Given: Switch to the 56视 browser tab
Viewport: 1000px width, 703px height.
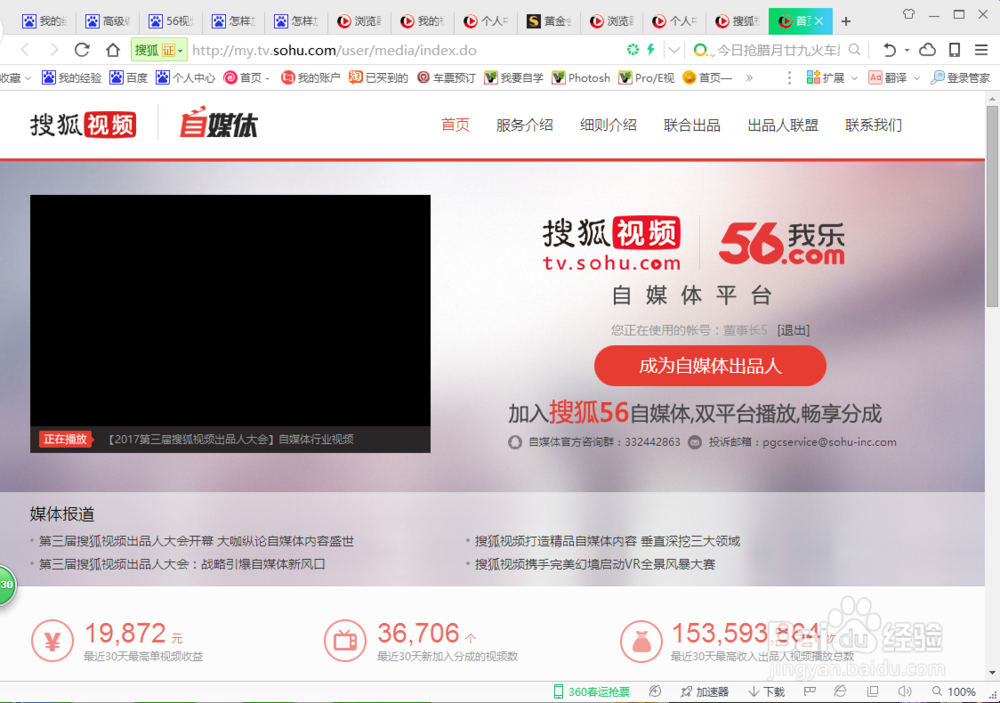Looking at the screenshot, I should pos(171,22).
